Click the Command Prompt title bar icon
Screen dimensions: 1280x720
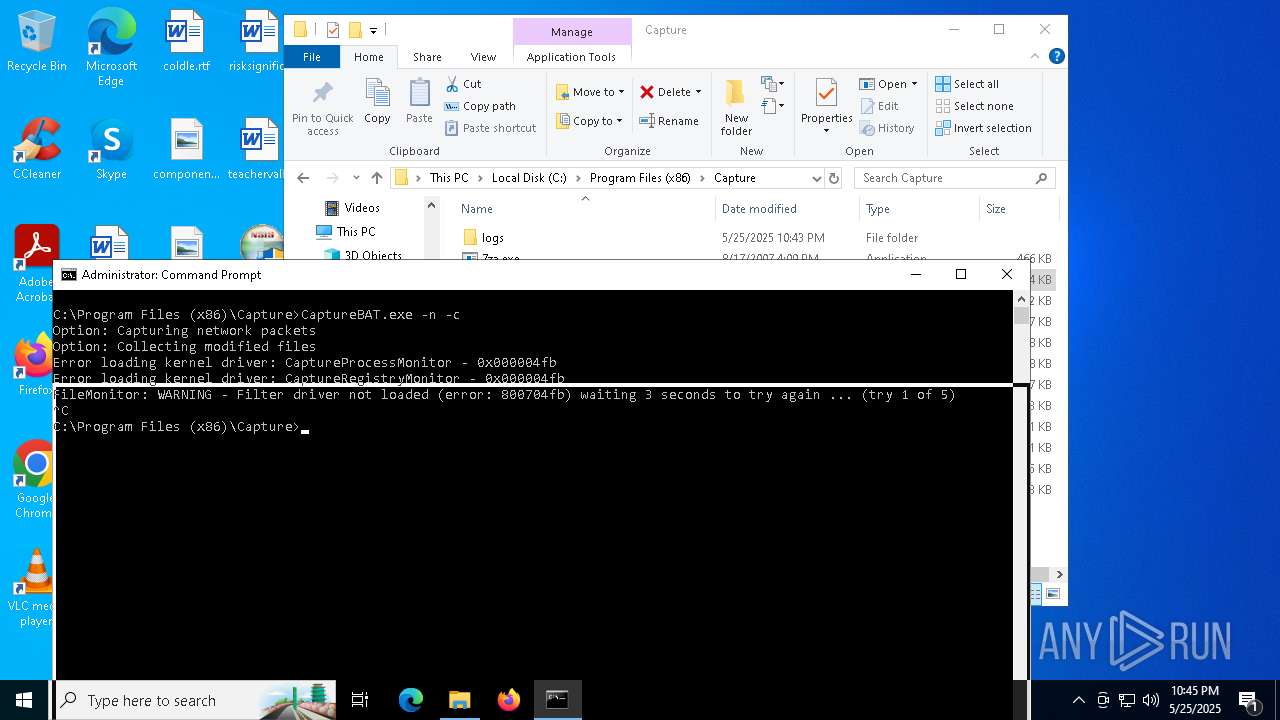click(69, 274)
